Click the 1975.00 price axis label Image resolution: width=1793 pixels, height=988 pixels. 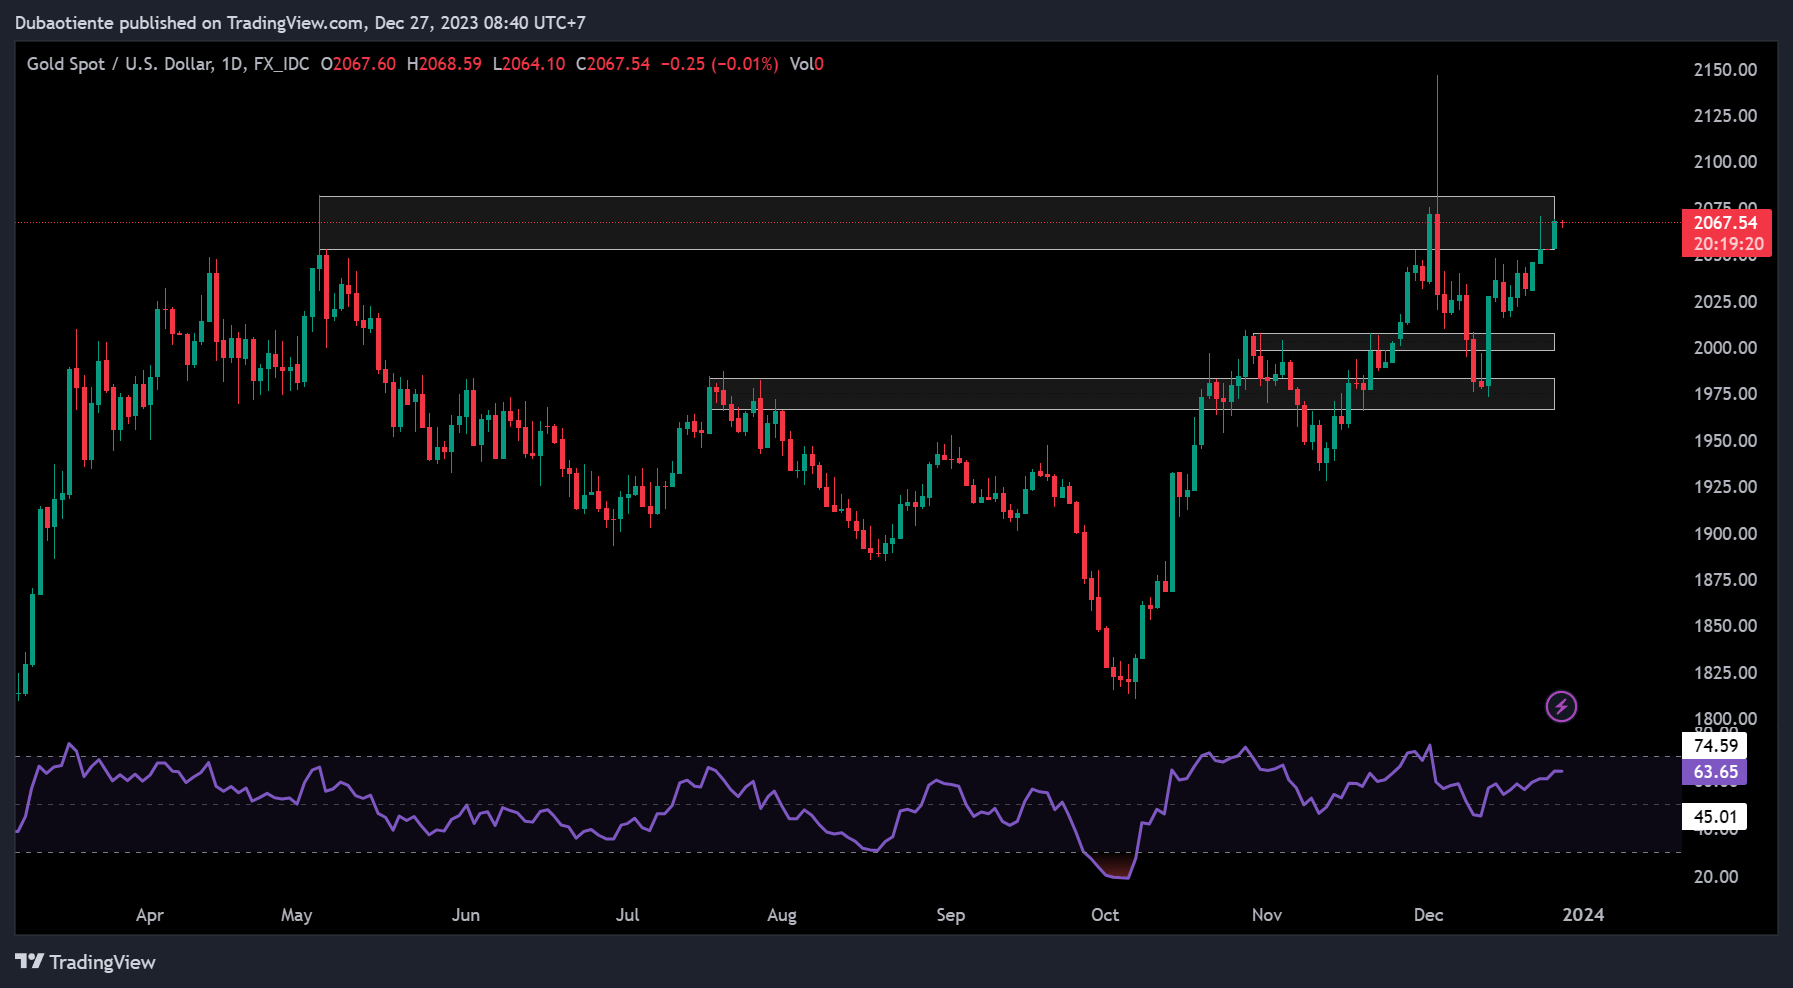[1725, 394]
